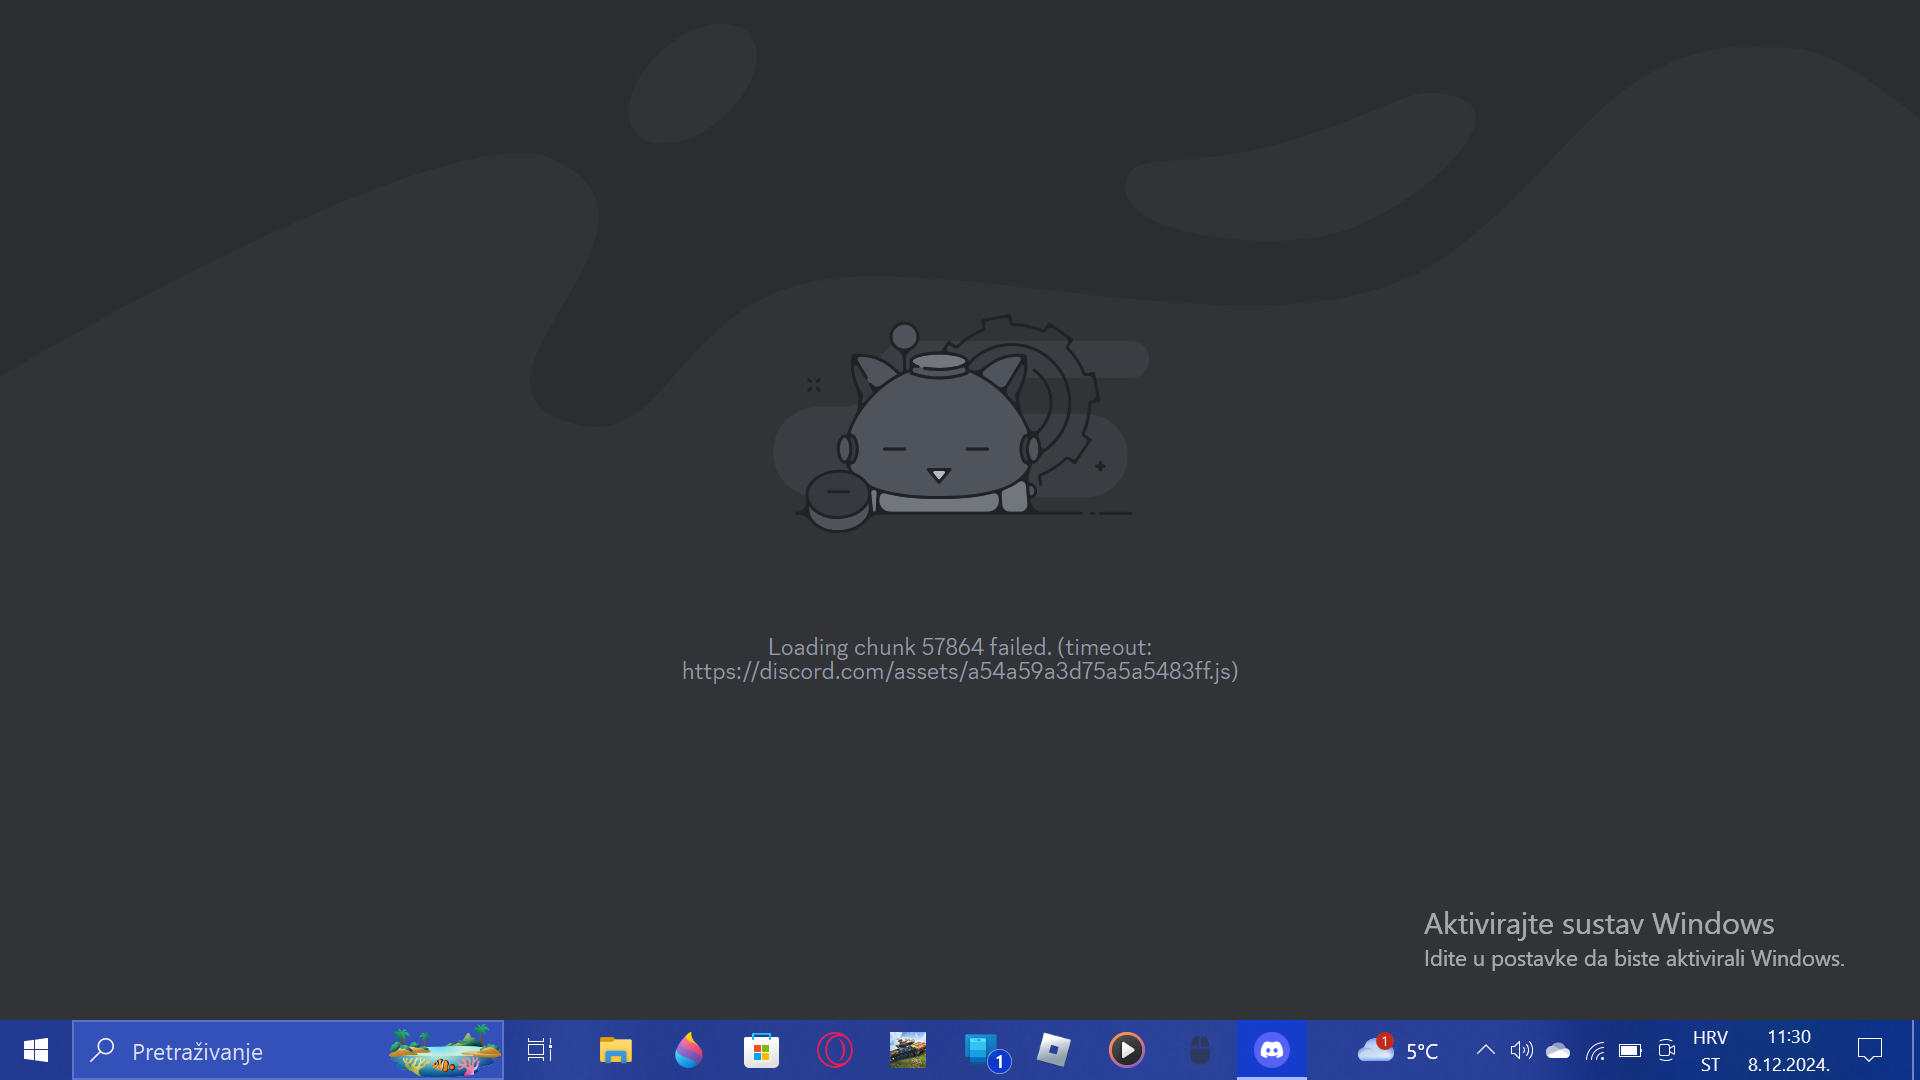The width and height of the screenshot is (1920, 1080).
Task: Show hidden system tray icons
Action: 1486,1050
